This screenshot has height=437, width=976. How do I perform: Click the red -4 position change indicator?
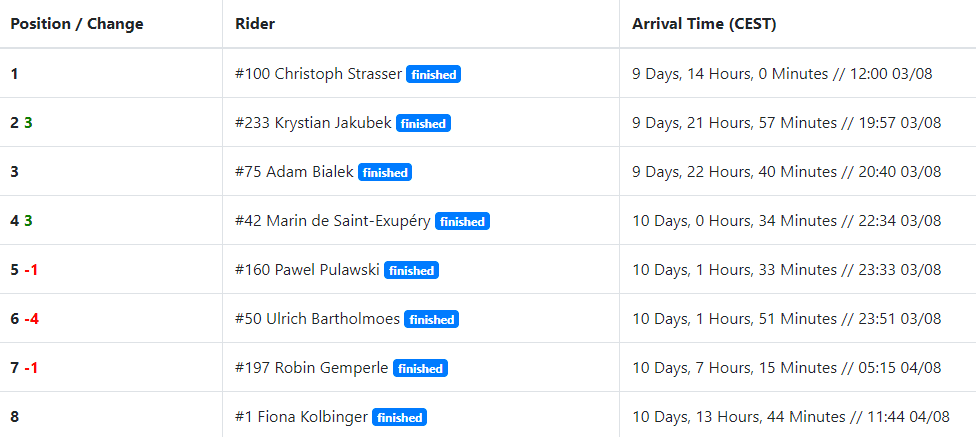coord(32,319)
